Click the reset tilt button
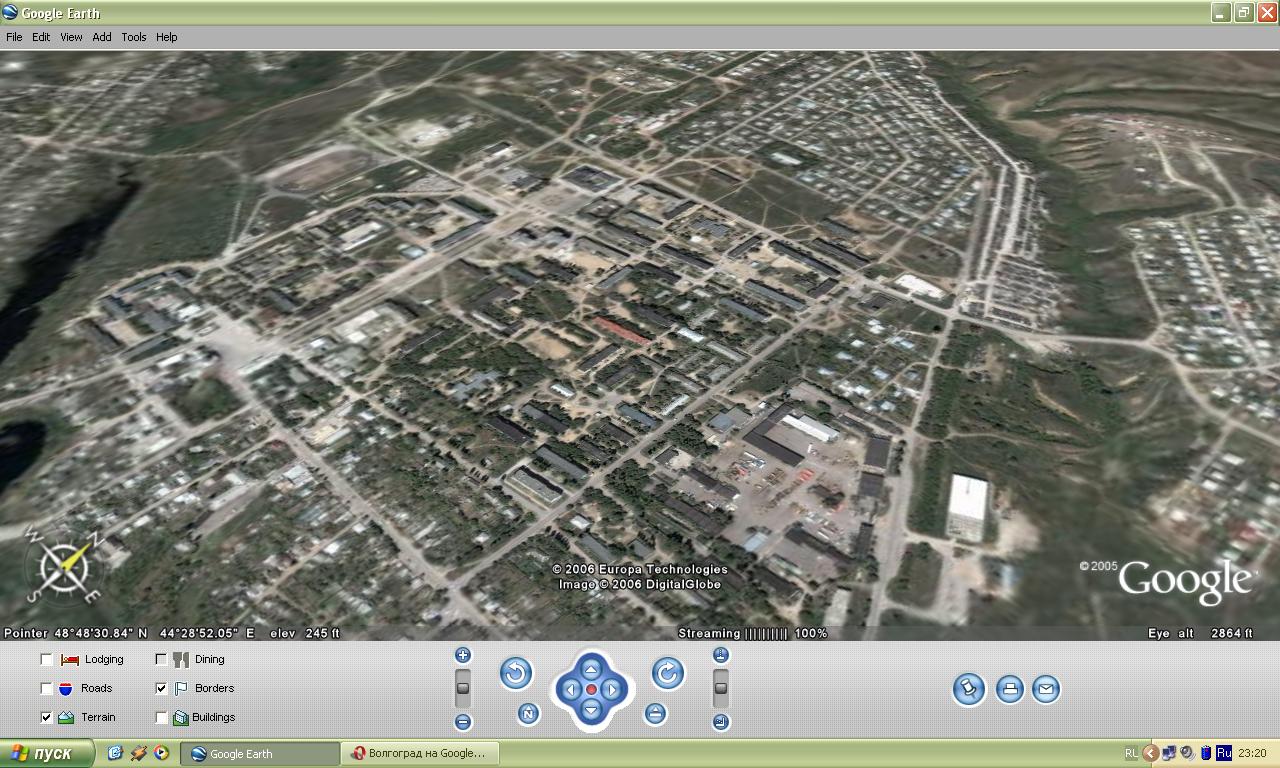Screen dimensions: 1280x768 tap(655, 713)
